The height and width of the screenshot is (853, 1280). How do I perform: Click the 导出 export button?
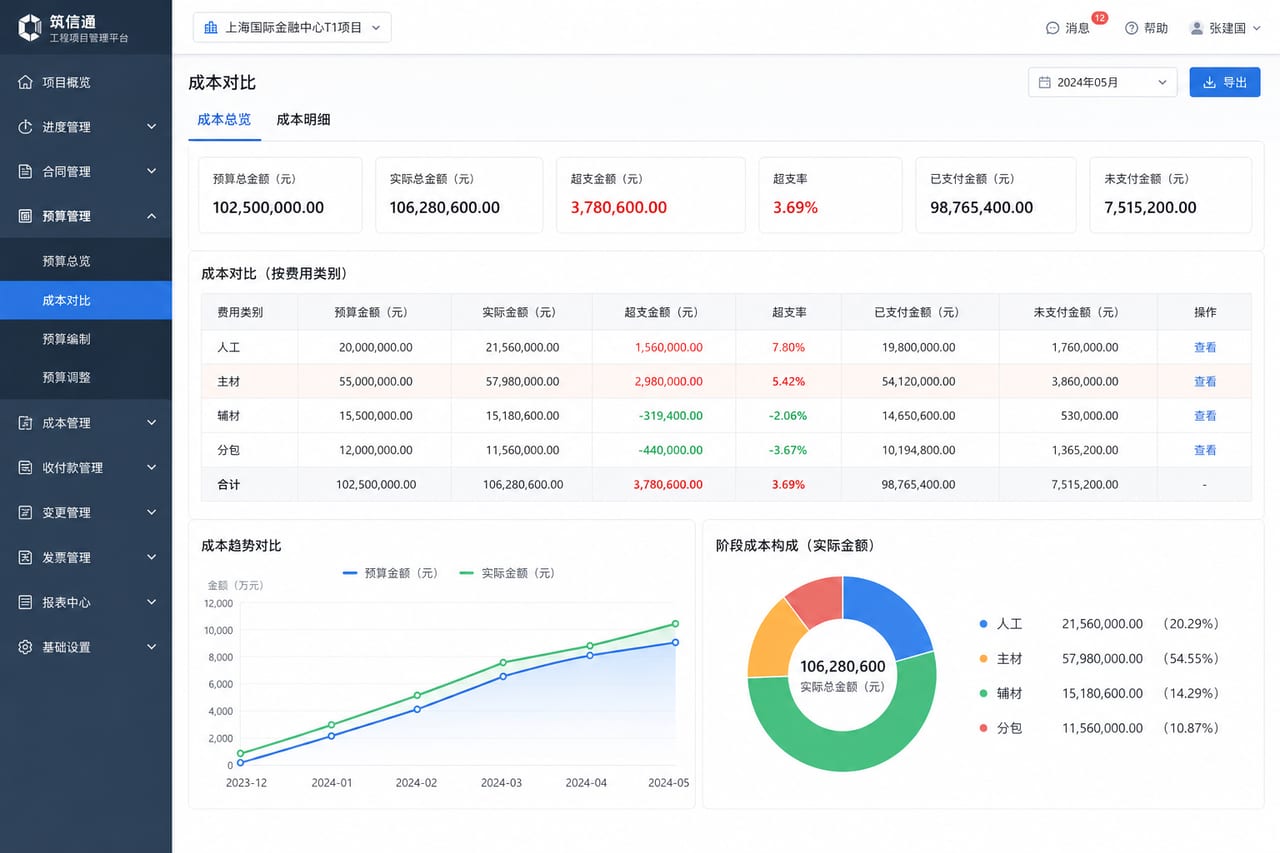pyautogui.click(x=1225, y=83)
